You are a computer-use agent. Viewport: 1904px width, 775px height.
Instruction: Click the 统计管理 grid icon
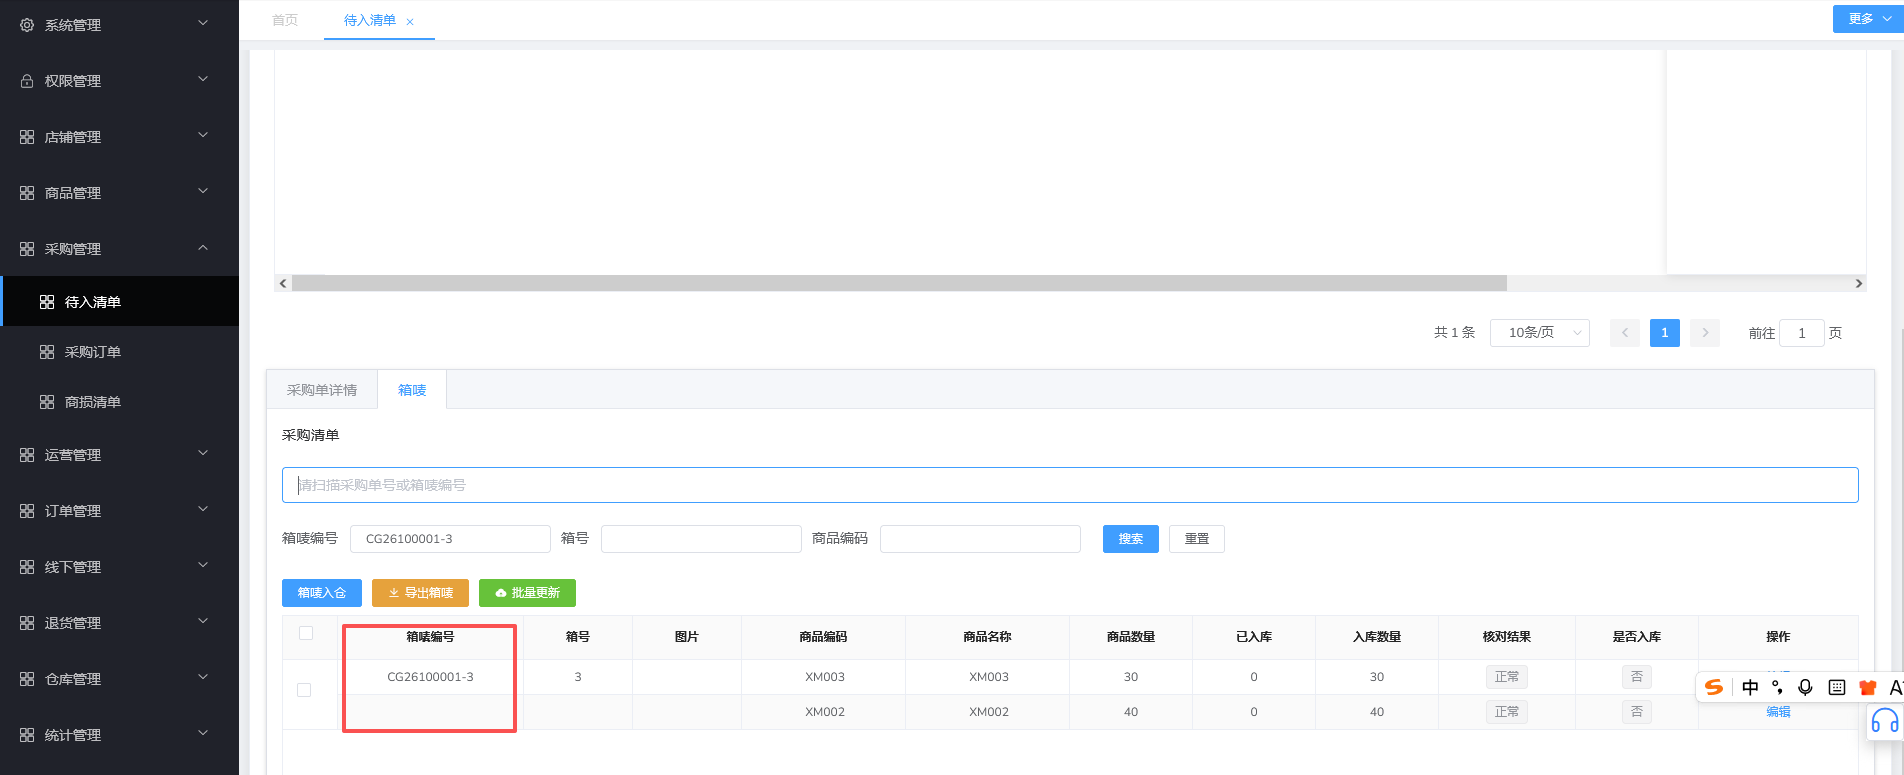click(27, 735)
